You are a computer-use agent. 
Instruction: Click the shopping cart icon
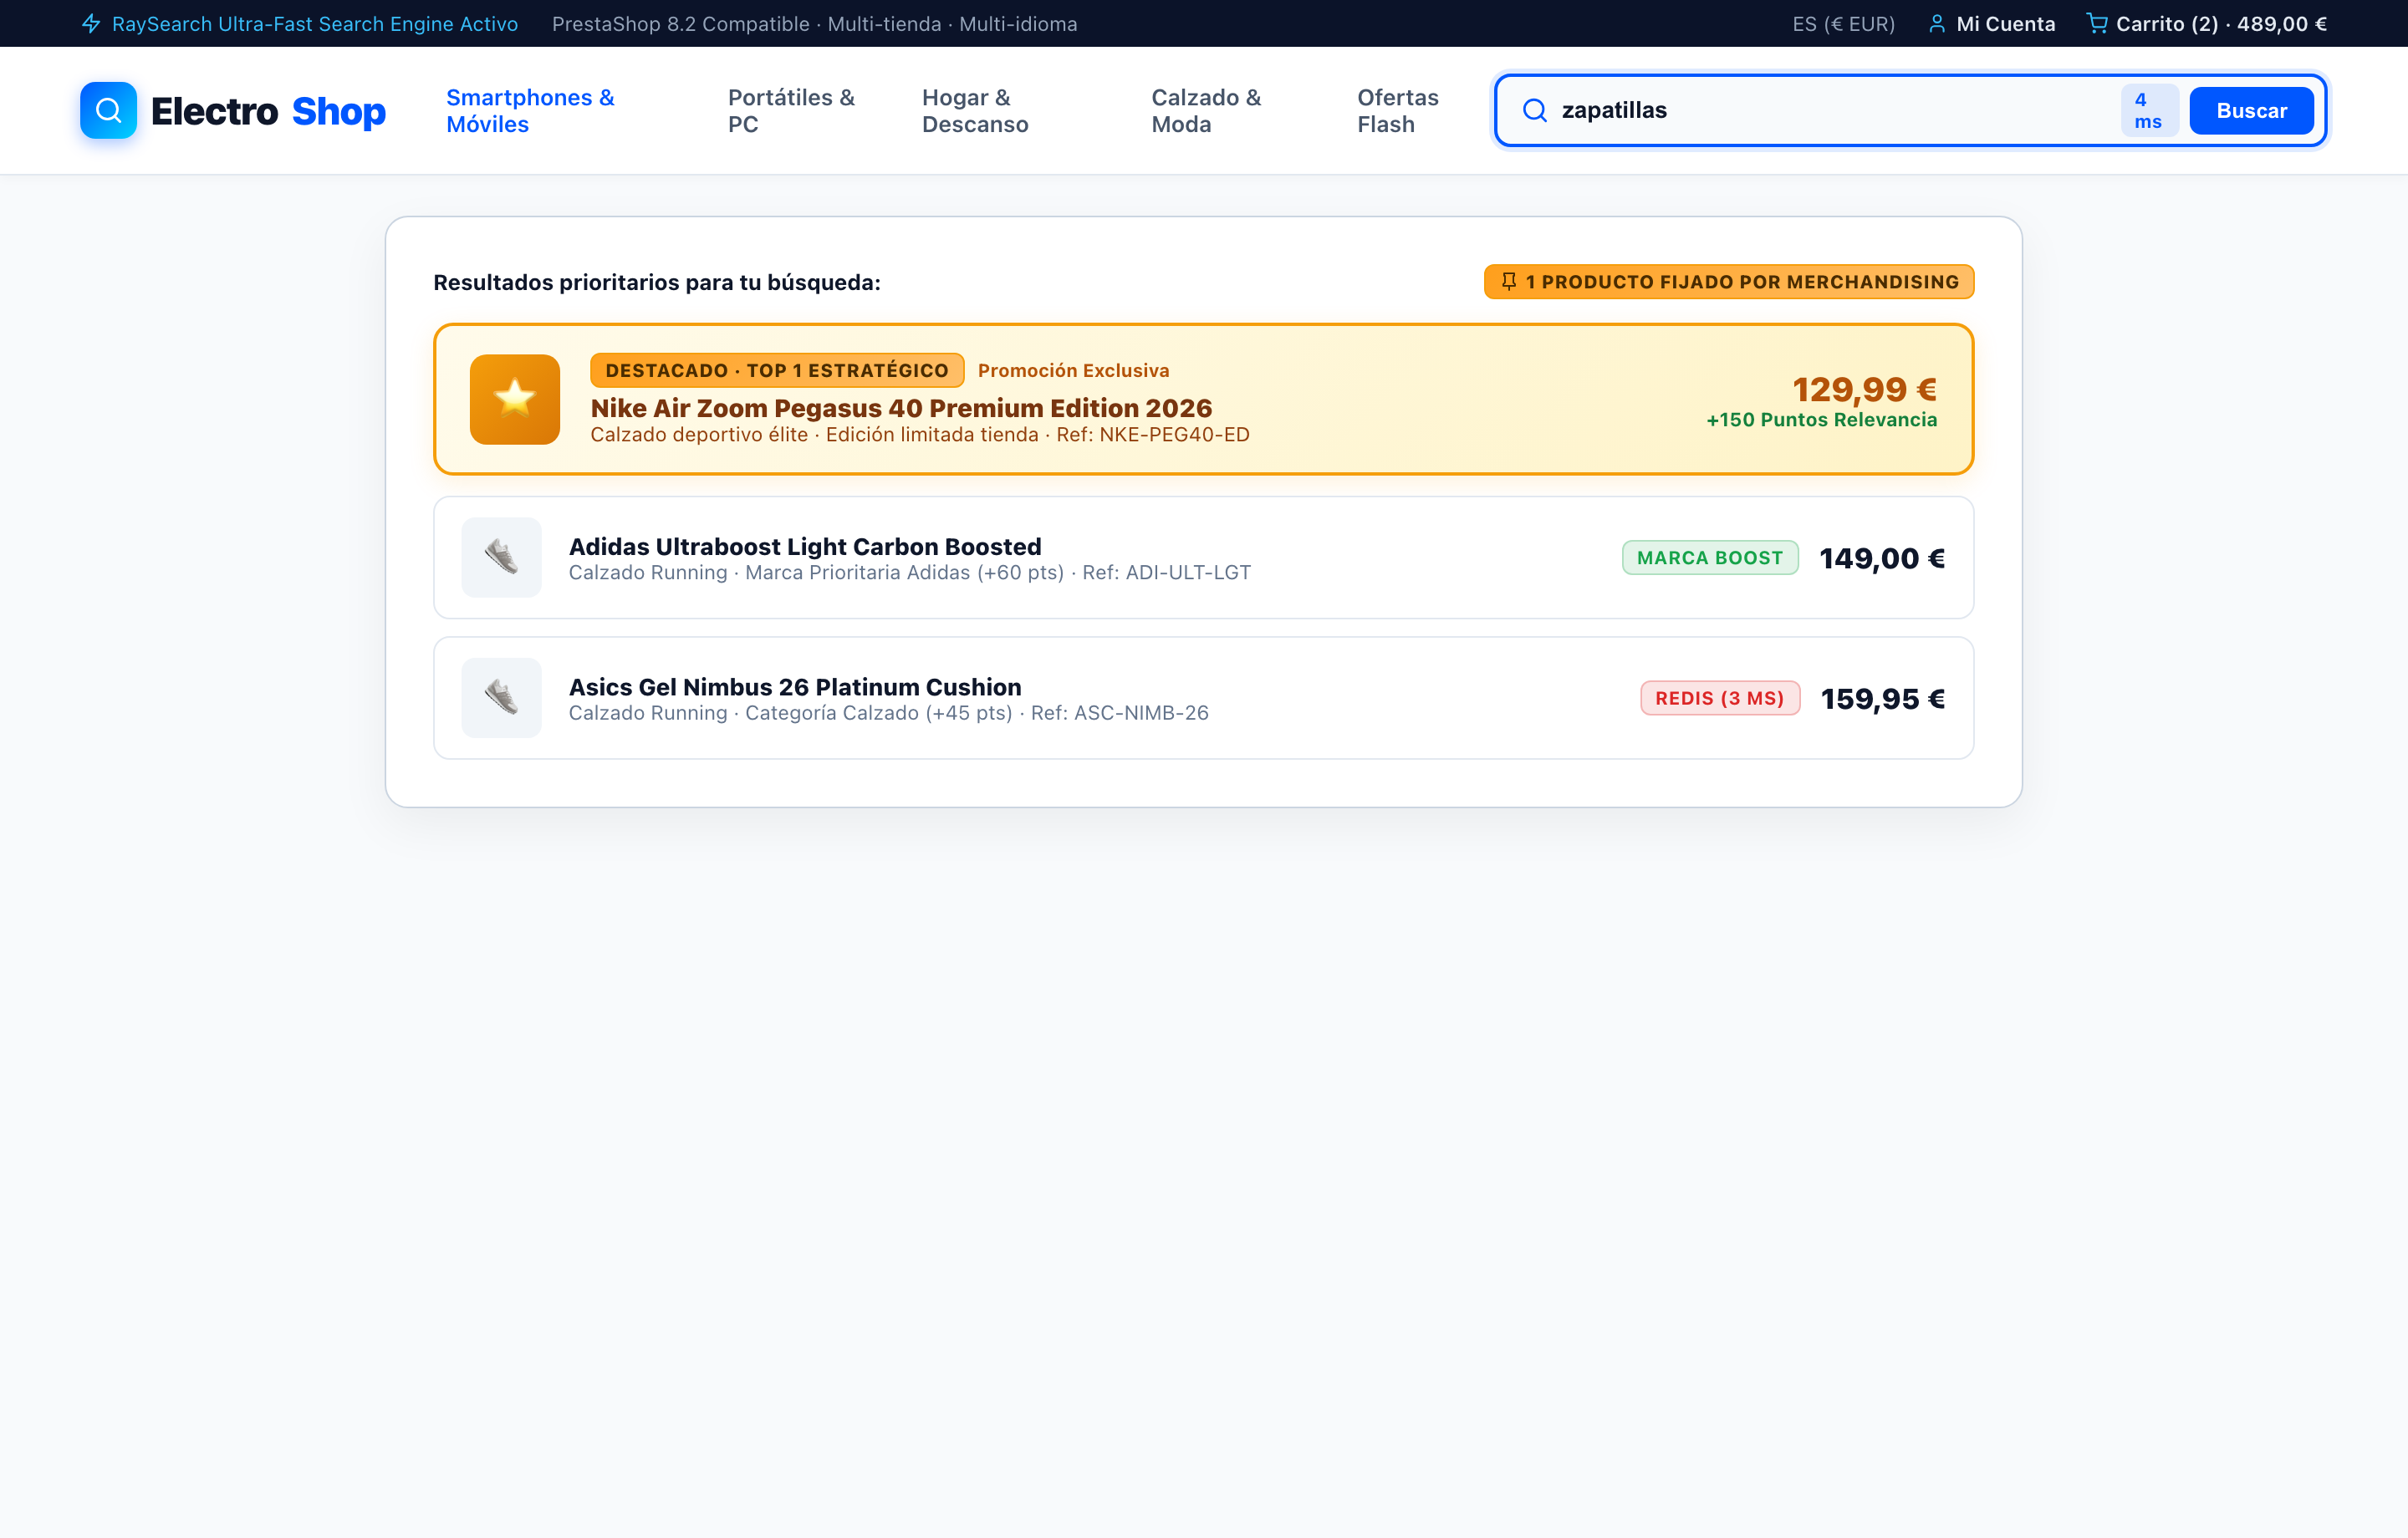click(2097, 23)
